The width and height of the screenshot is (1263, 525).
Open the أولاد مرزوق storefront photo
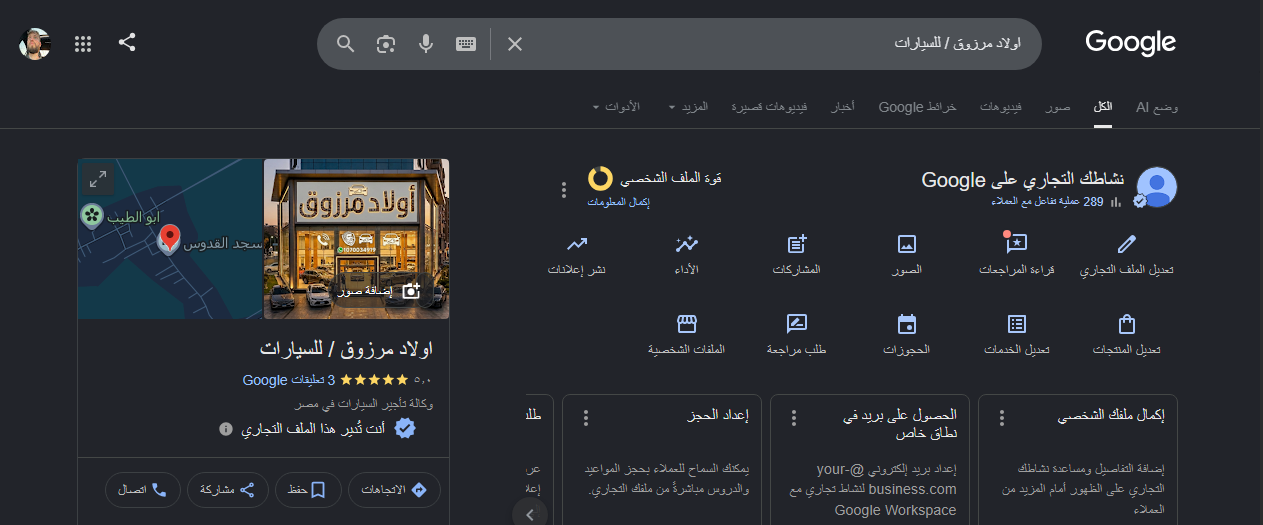click(356, 239)
